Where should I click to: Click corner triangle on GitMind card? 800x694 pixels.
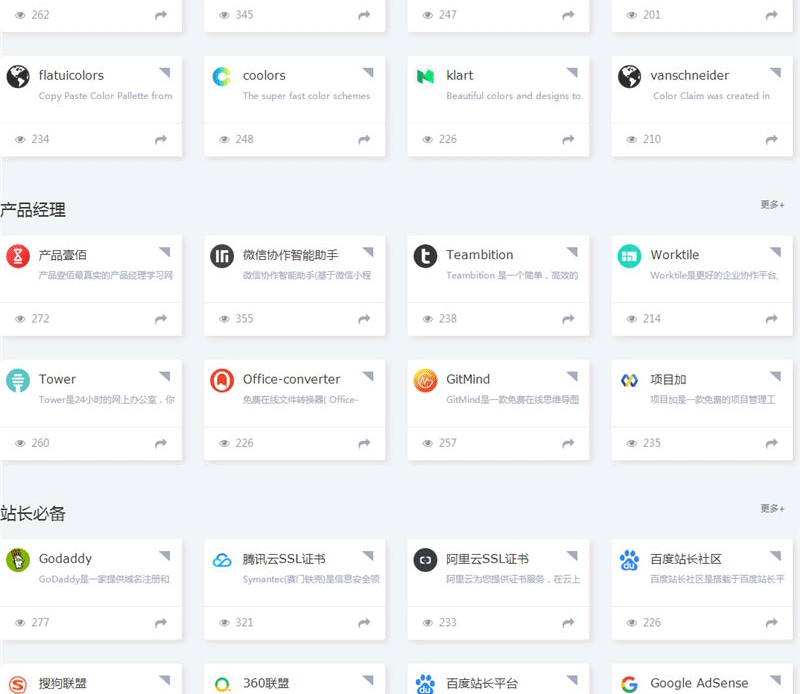(572, 376)
